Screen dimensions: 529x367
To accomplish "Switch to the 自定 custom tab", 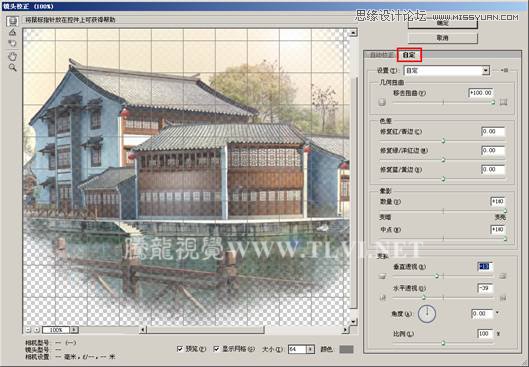I will [409, 55].
